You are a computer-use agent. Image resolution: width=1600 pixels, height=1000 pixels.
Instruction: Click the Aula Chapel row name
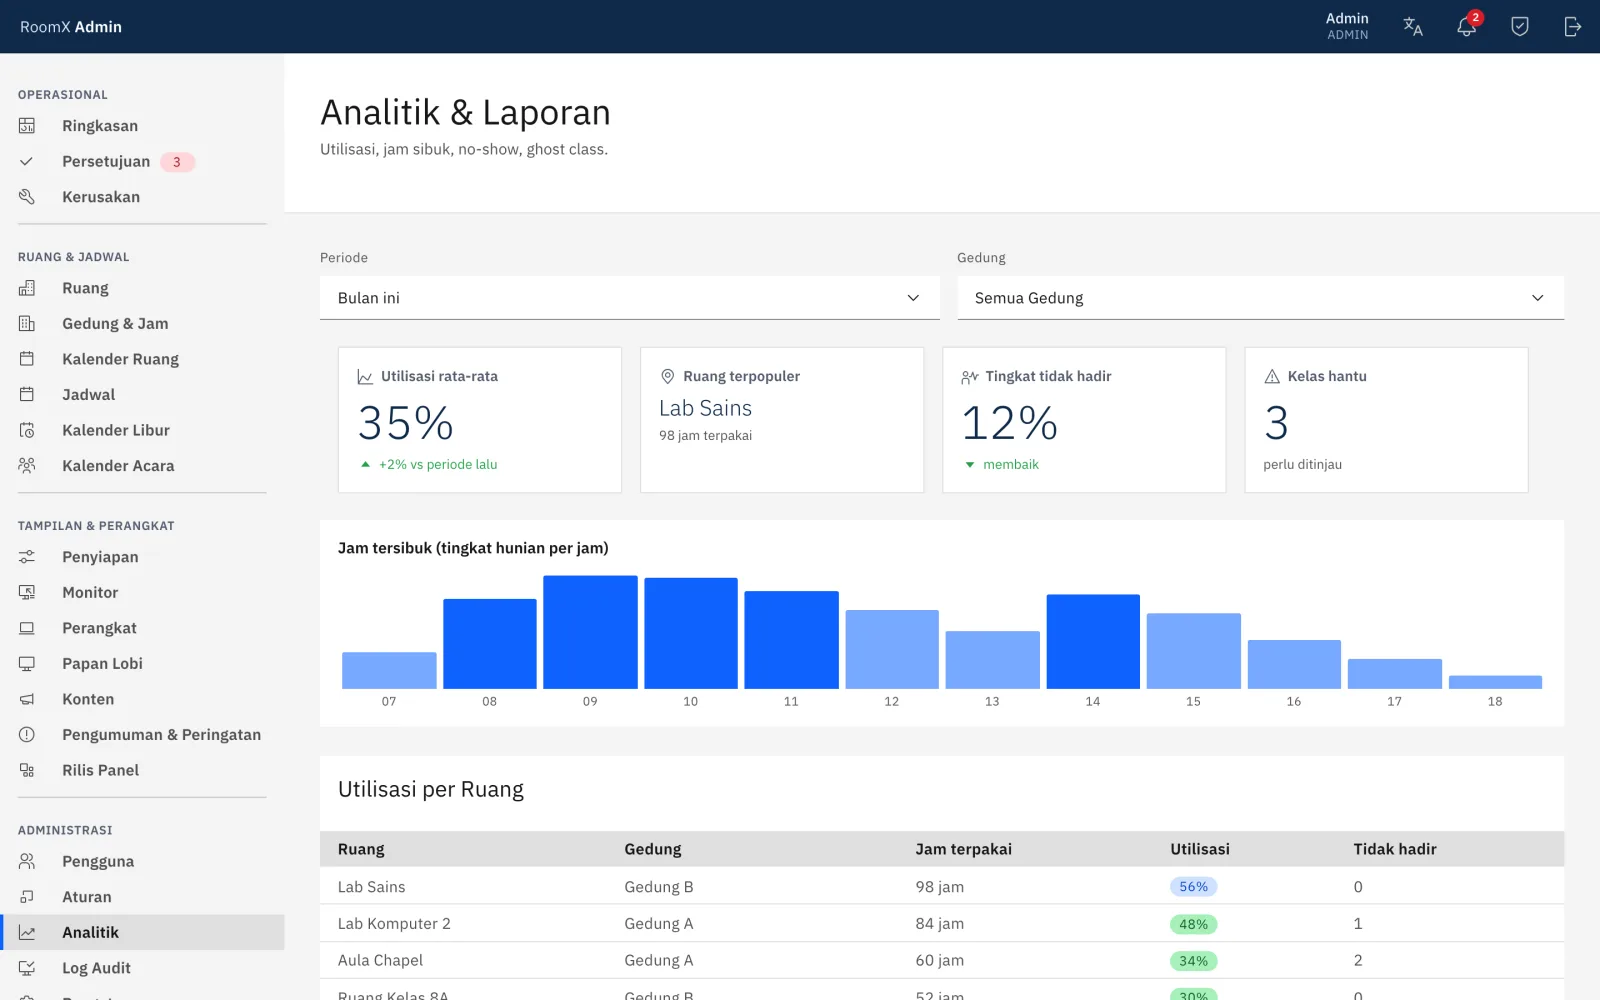380,960
